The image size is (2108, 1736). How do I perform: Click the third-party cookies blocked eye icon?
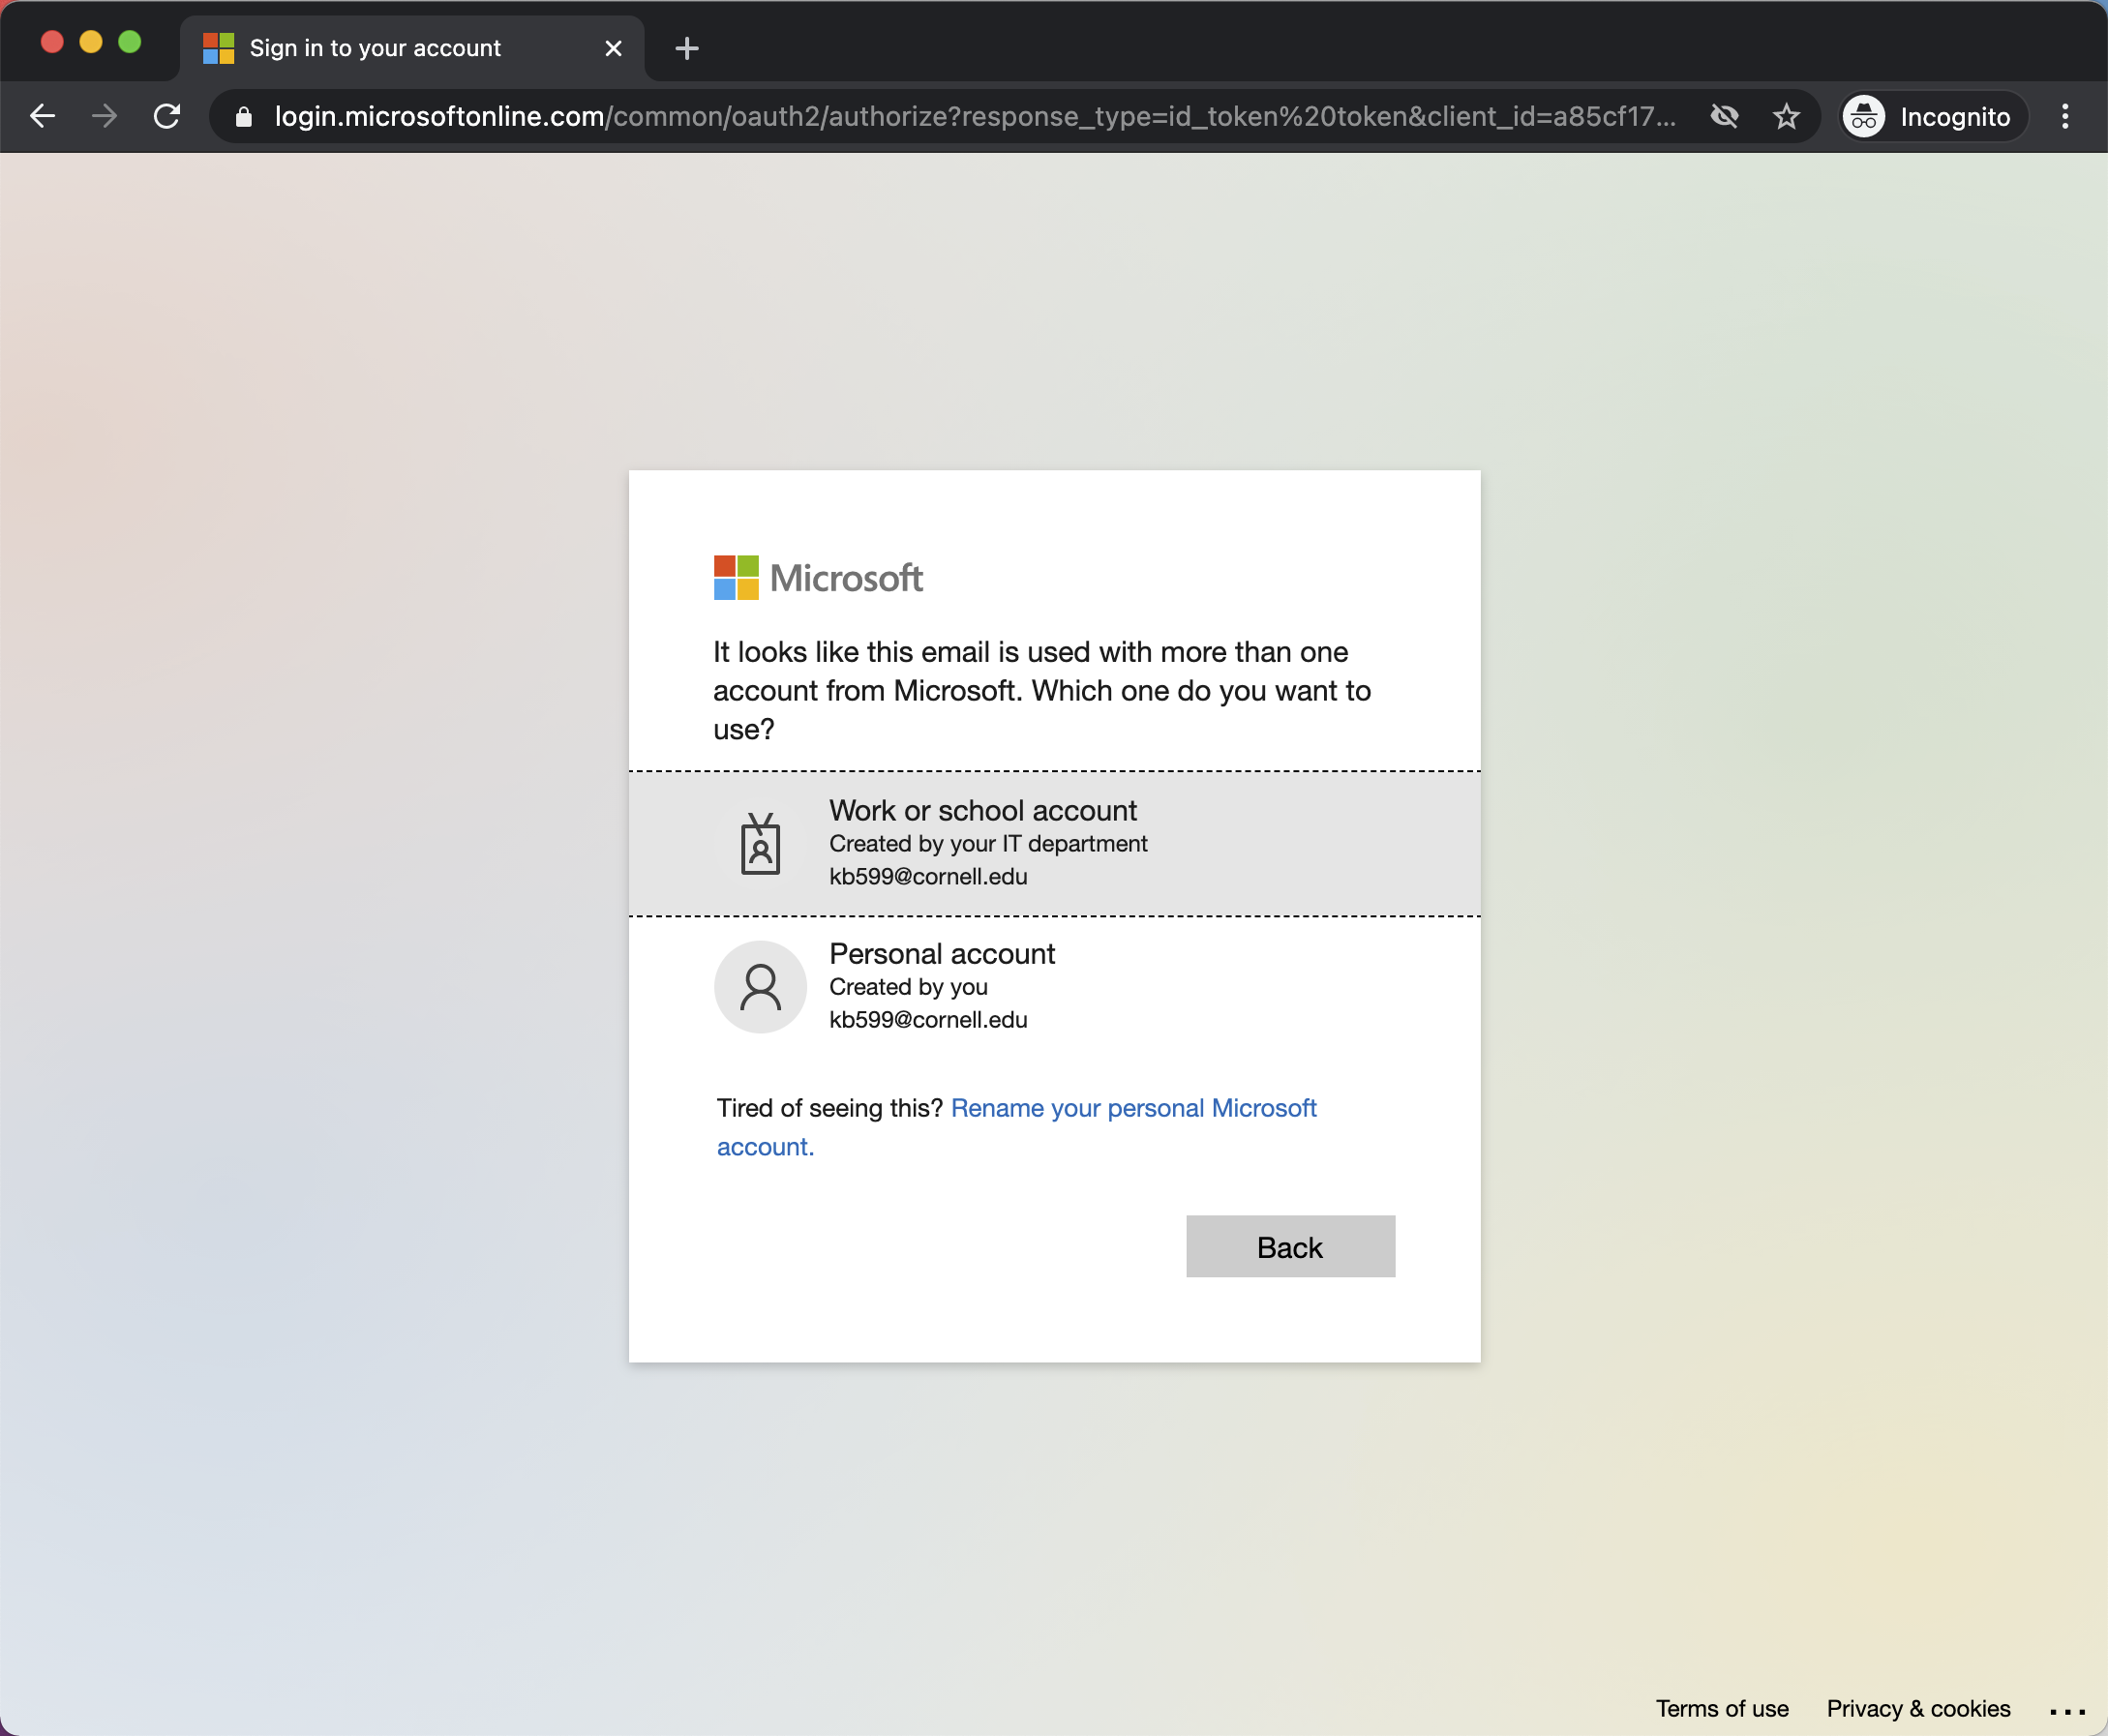1724,117
